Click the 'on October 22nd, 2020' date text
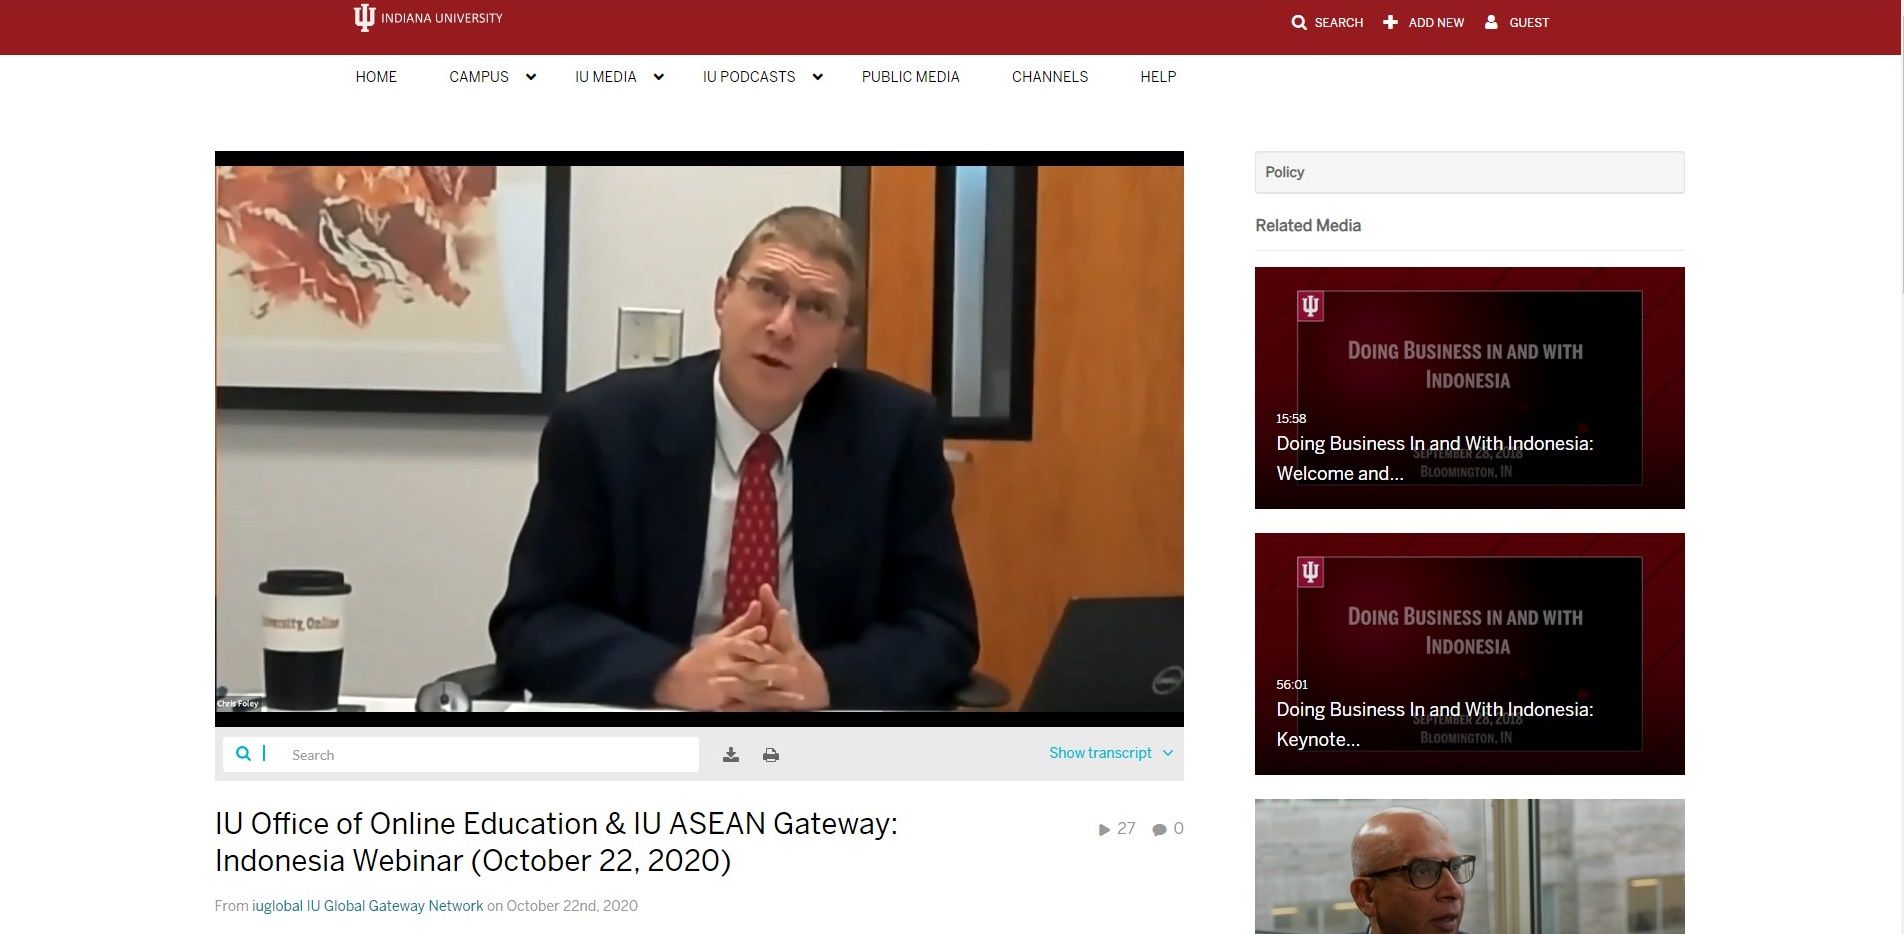Image resolution: width=1904 pixels, height=934 pixels. [x=562, y=906]
